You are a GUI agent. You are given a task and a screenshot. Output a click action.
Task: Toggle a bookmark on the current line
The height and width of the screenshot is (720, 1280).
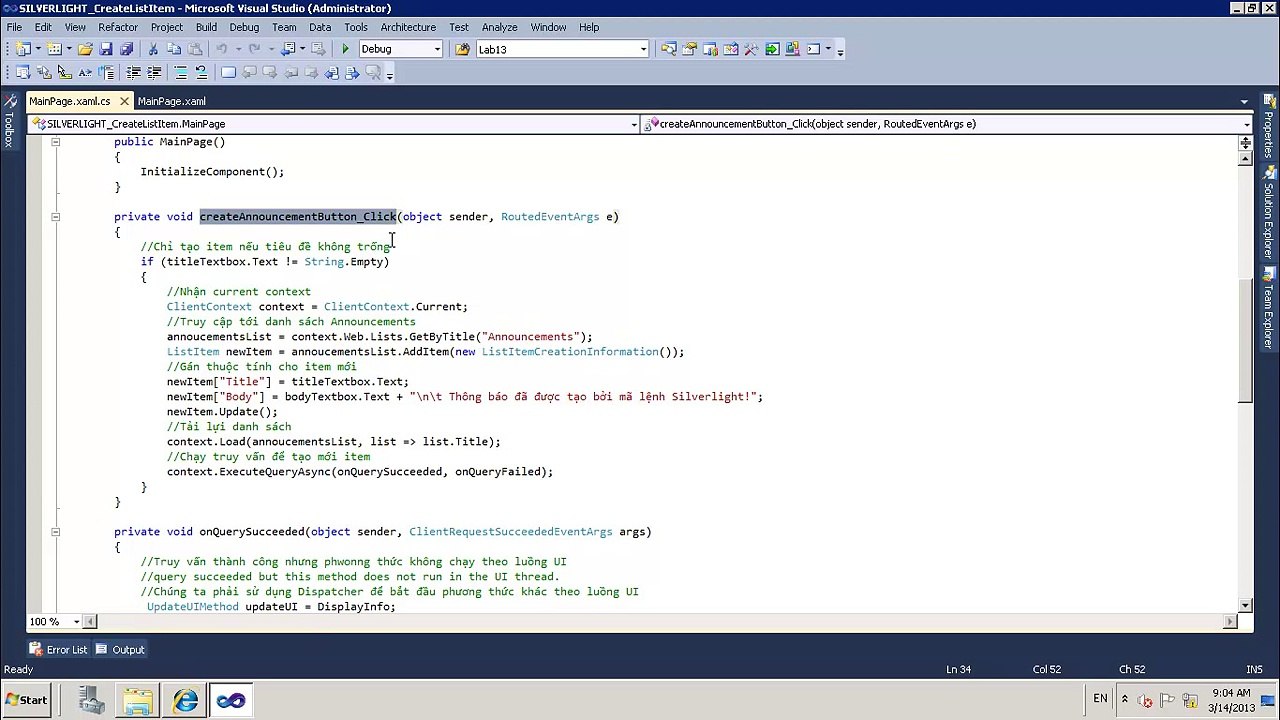[228, 72]
